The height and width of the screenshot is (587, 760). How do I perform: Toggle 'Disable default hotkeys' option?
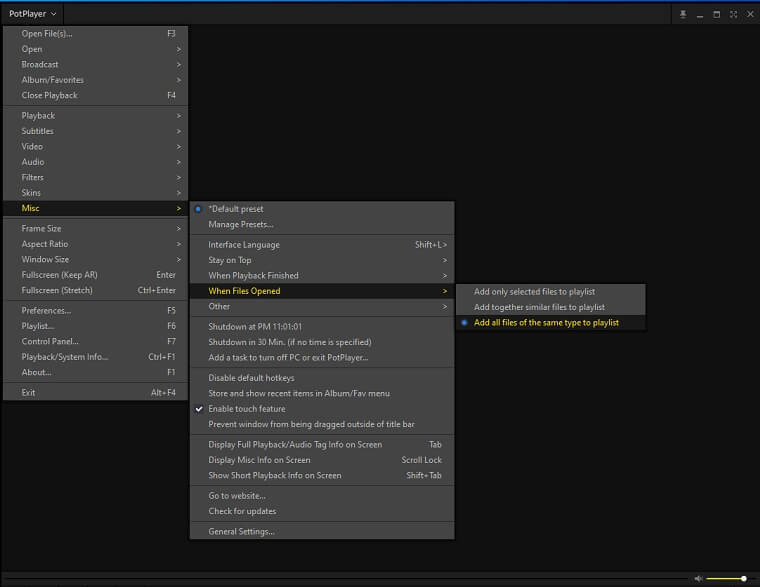[322, 378]
